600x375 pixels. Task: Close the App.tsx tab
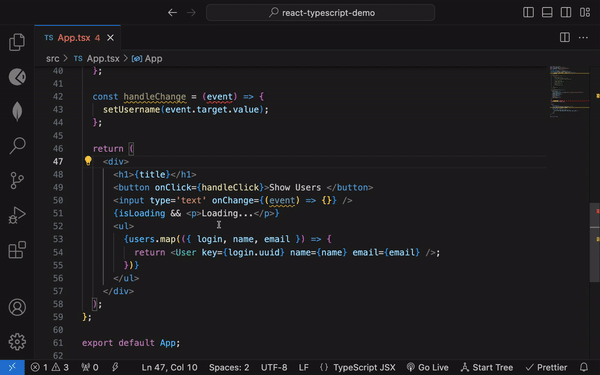pyautogui.click(x=110, y=38)
